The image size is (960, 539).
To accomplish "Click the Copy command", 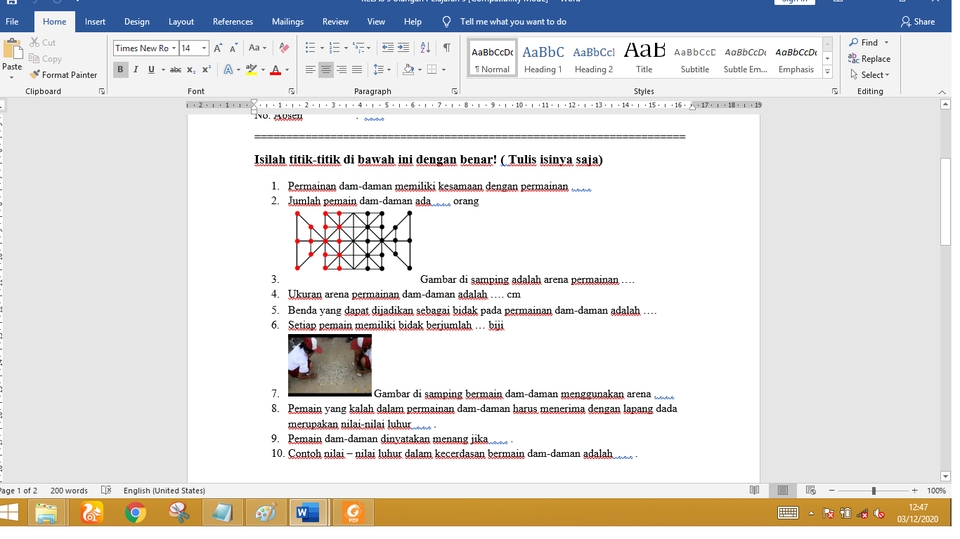I will [x=45, y=59].
